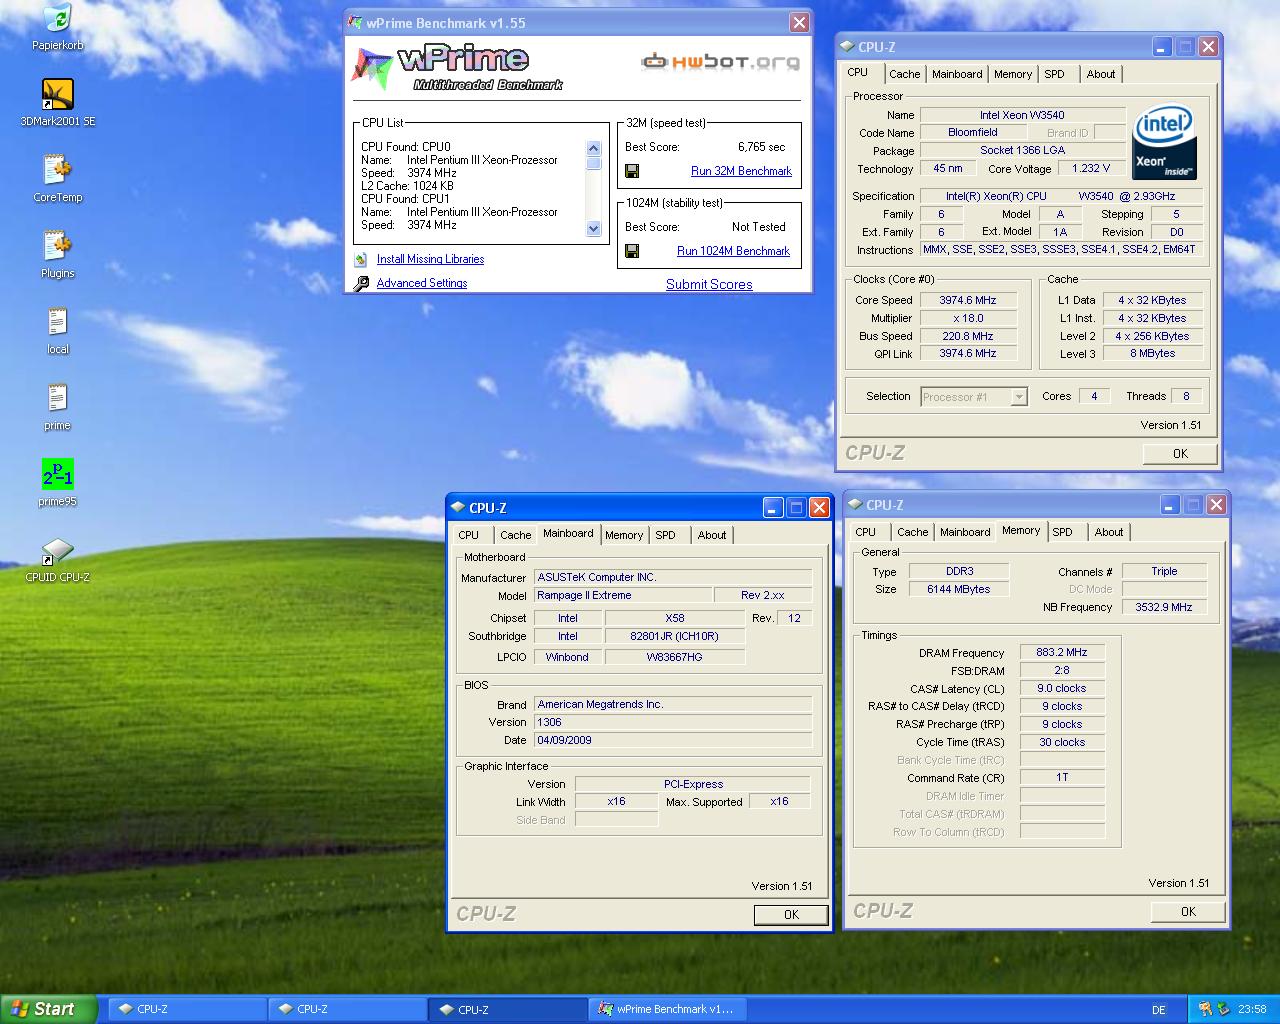The height and width of the screenshot is (1024, 1280).
Task: Click the save icon next to 1024M benchmark
Action: point(632,251)
